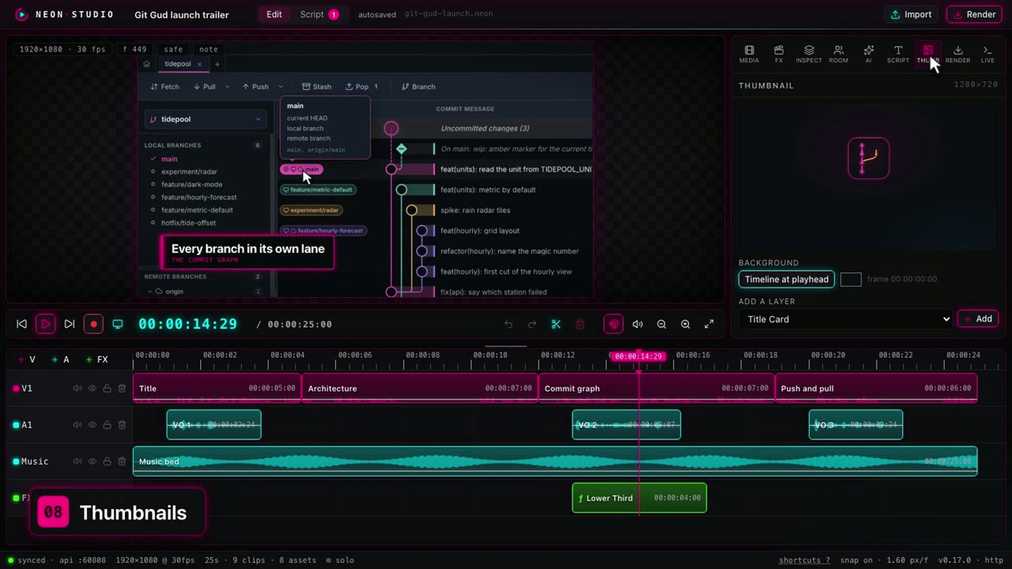Hide the A1 track with eye icon
The width and height of the screenshot is (1012, 569).
pyautogui.click(x=92, y=424)
